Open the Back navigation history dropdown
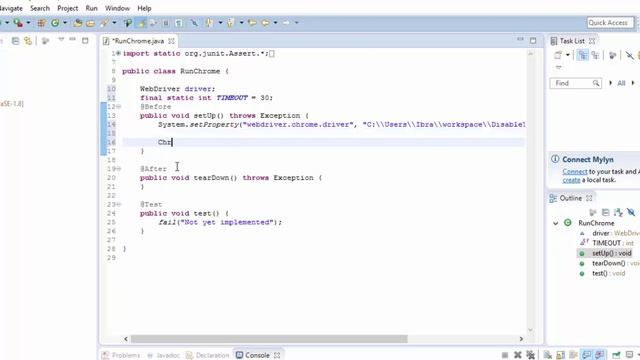 [x=276, y=23]
